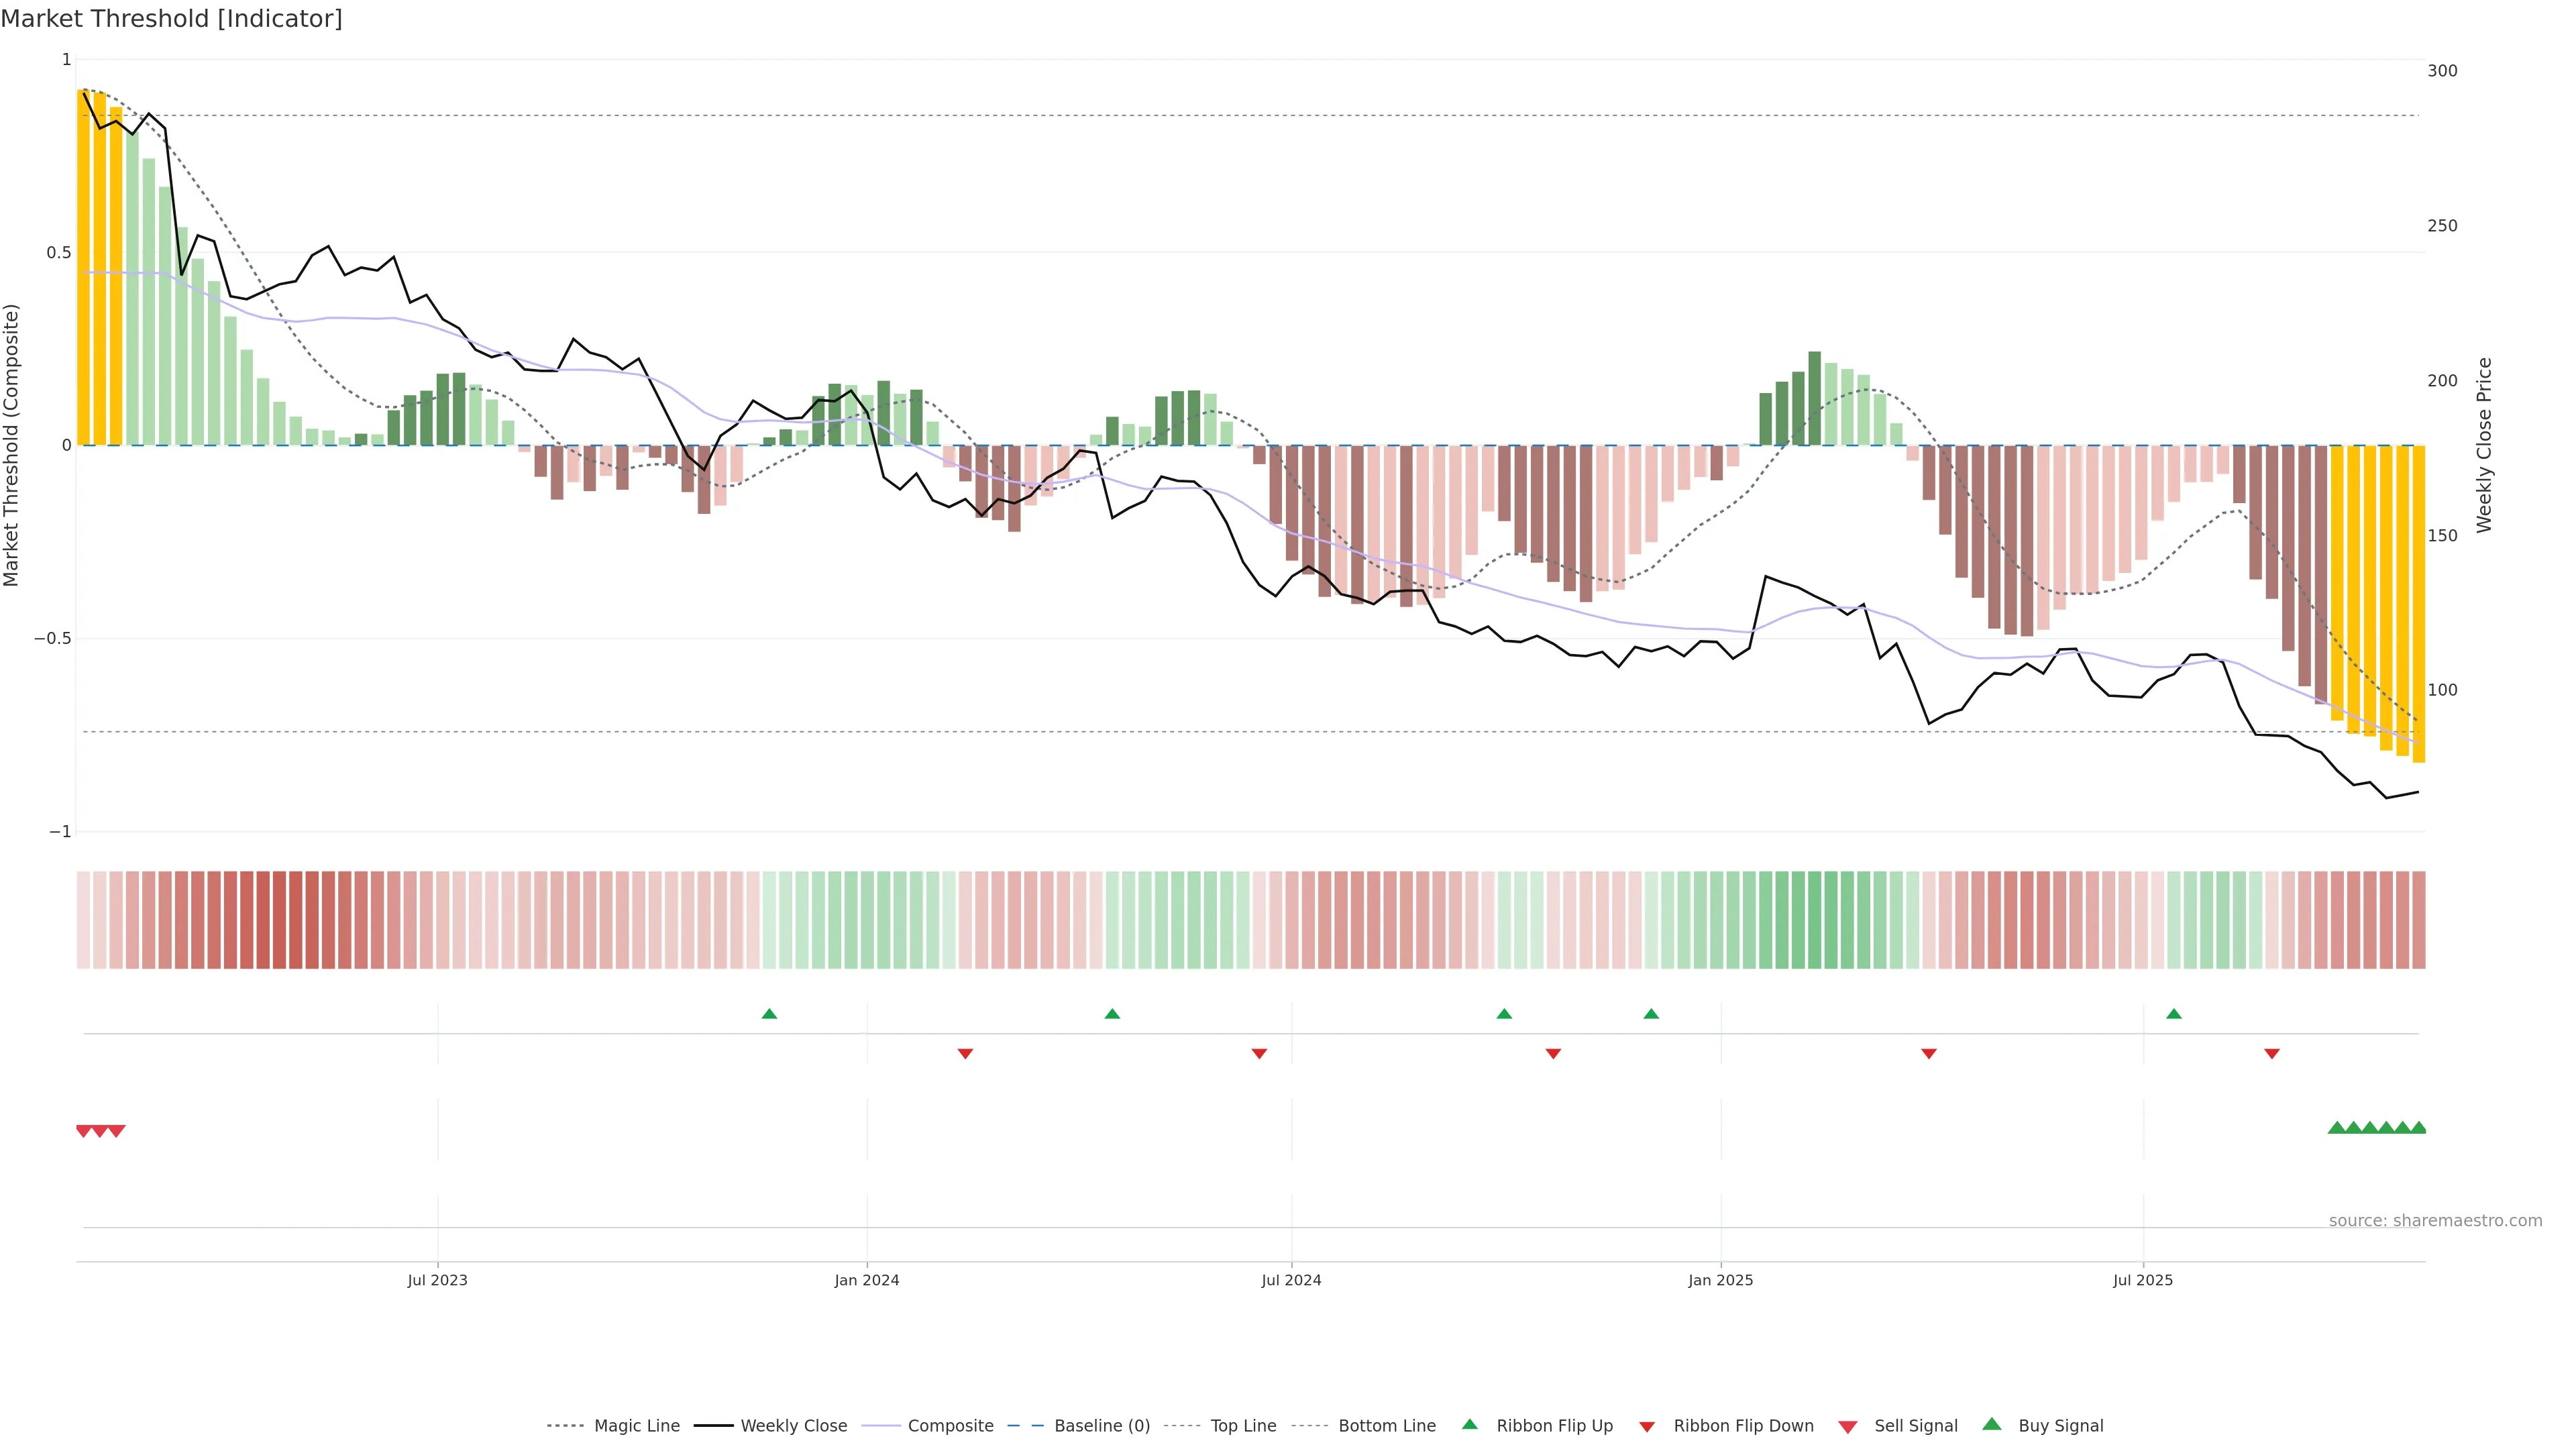The image size is (2576, 1449).
Task: Click Ribbon Flip Up legend triangle icon
Action: tap(1469, 1425)
